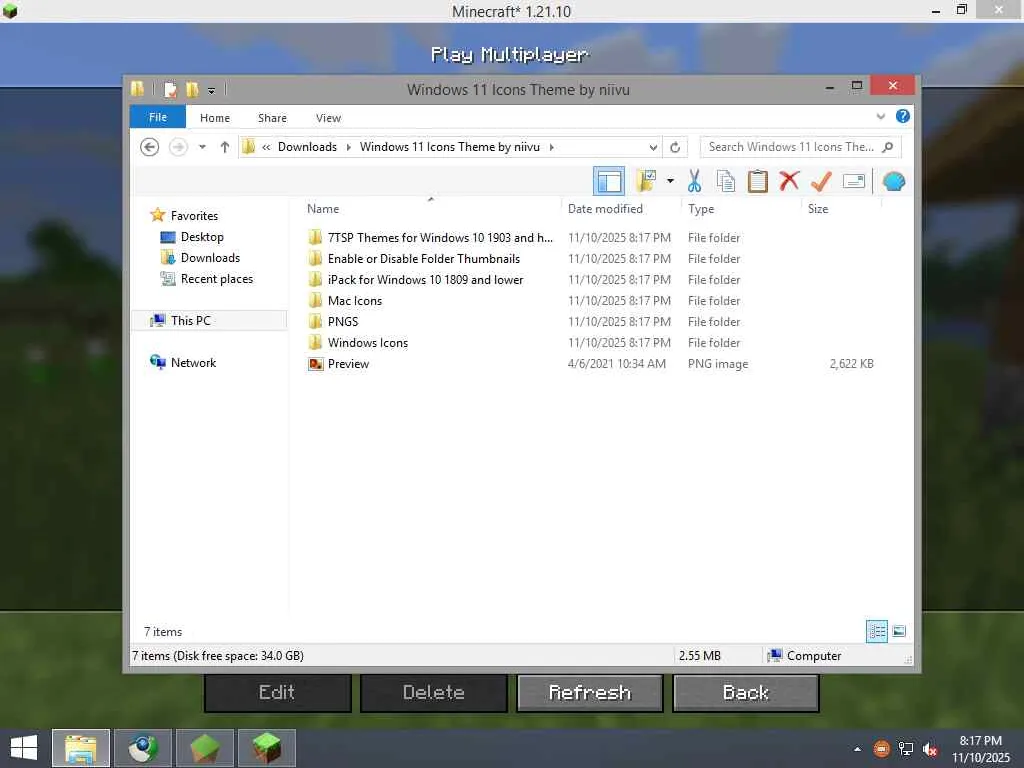Go back with the Back arrow
This screenshot has height=768, width=1024.
150,147
